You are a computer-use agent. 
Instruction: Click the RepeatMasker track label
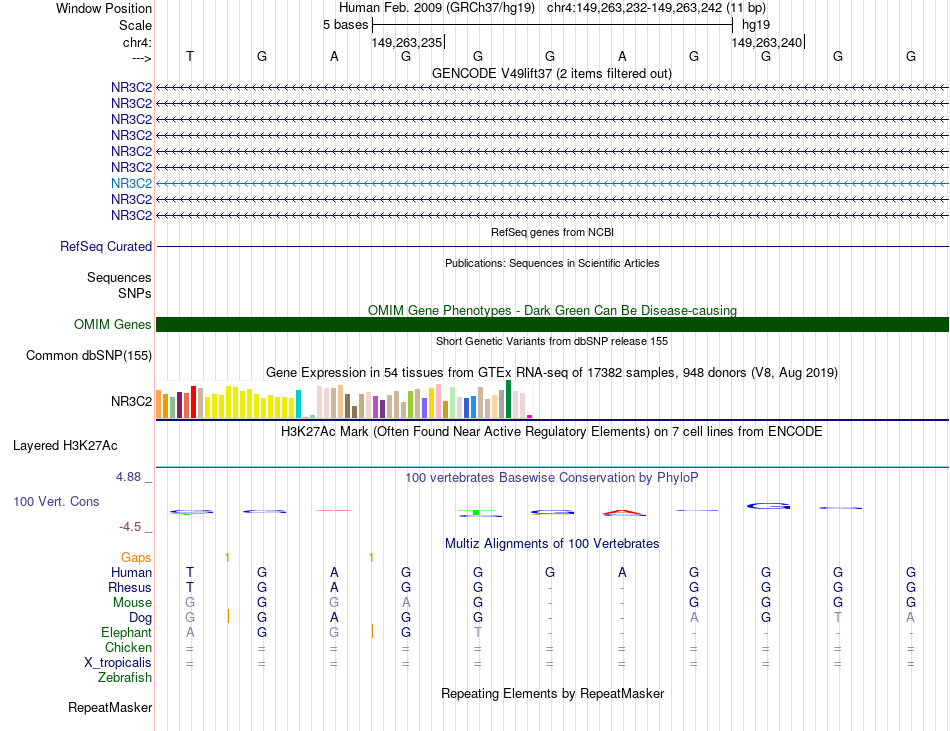pyautogui.click(x=110, y=707)
